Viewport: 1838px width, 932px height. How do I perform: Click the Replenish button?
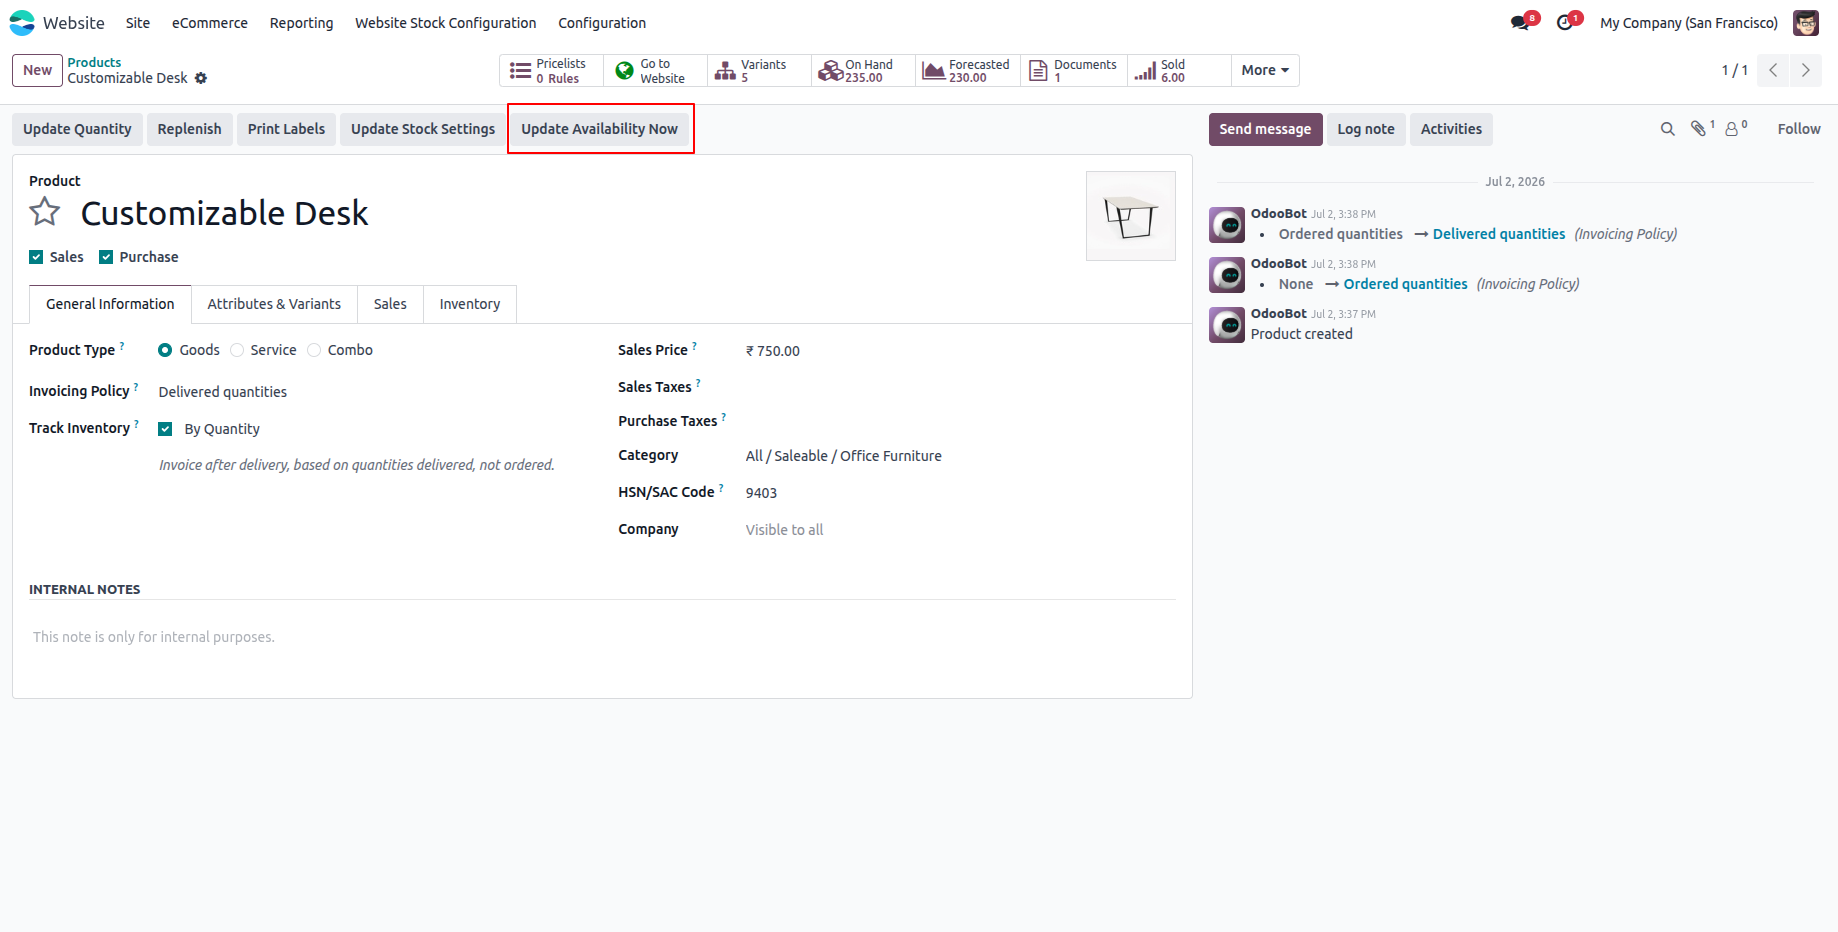coord(189,129)
